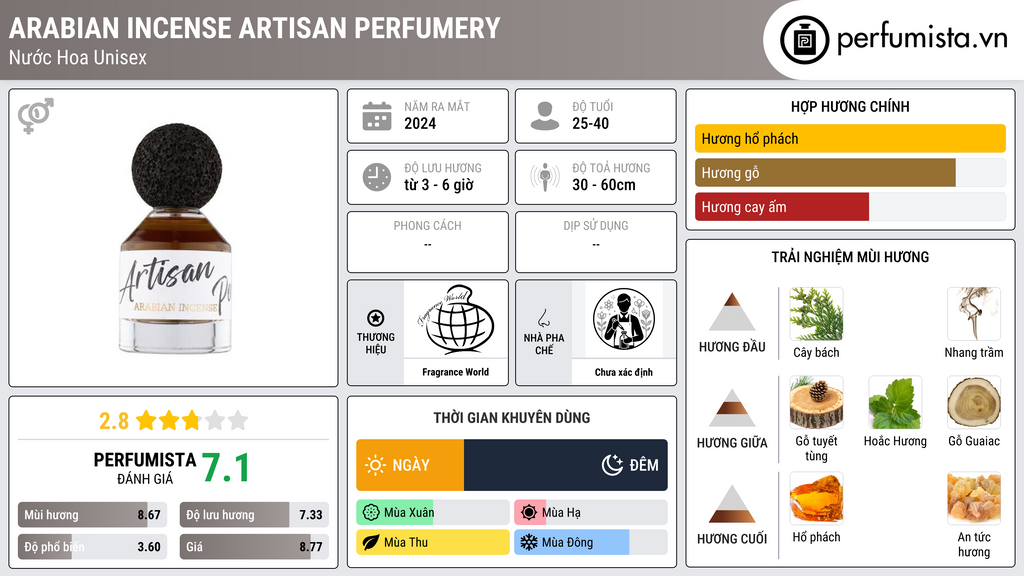Click the perfumer illustration Chưa xác định

point(624,319)
